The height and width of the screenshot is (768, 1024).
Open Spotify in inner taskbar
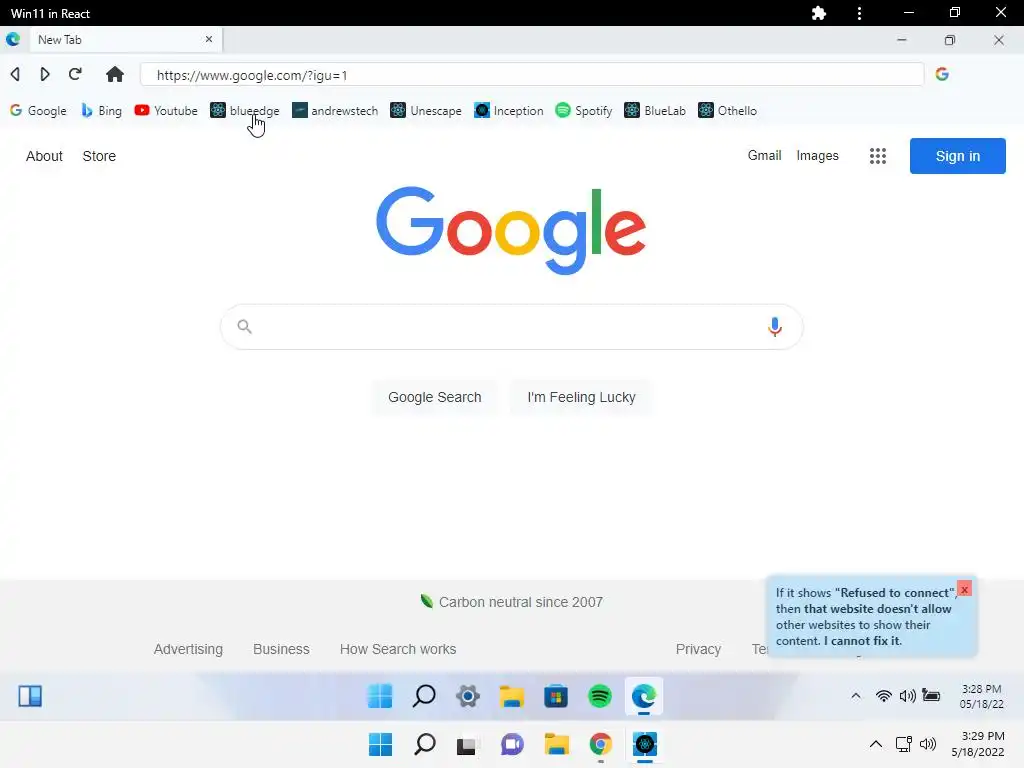click(600, 696)
